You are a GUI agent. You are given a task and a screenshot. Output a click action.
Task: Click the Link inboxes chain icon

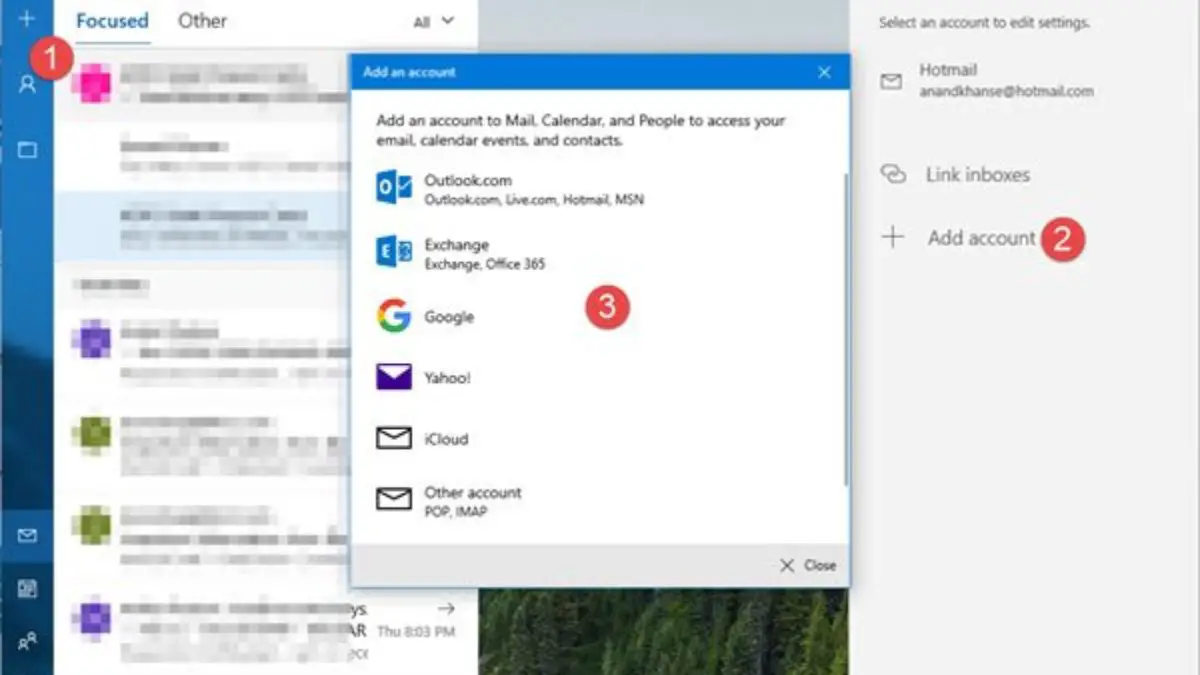coord(892,174)
